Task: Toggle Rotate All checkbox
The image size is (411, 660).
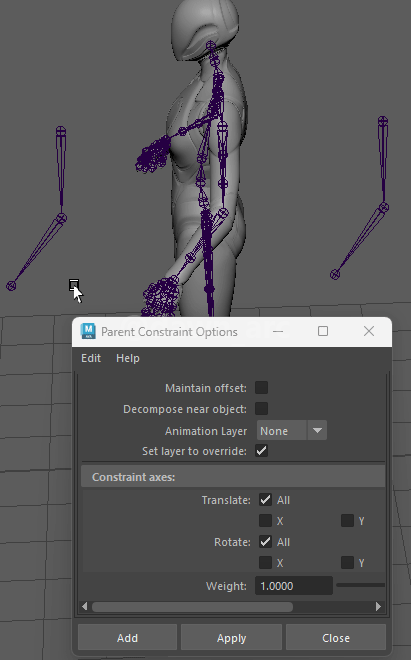Action: click(265, 542)
